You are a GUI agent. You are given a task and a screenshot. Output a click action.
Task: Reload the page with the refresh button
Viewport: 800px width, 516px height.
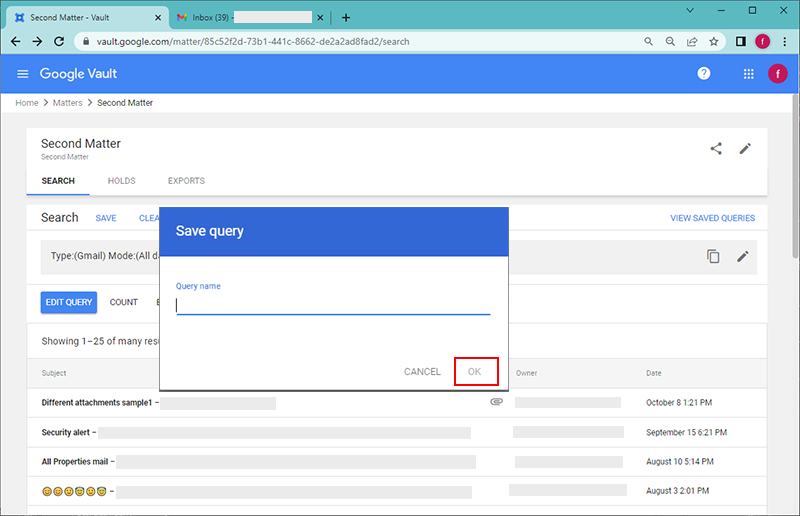pos(60,42)
